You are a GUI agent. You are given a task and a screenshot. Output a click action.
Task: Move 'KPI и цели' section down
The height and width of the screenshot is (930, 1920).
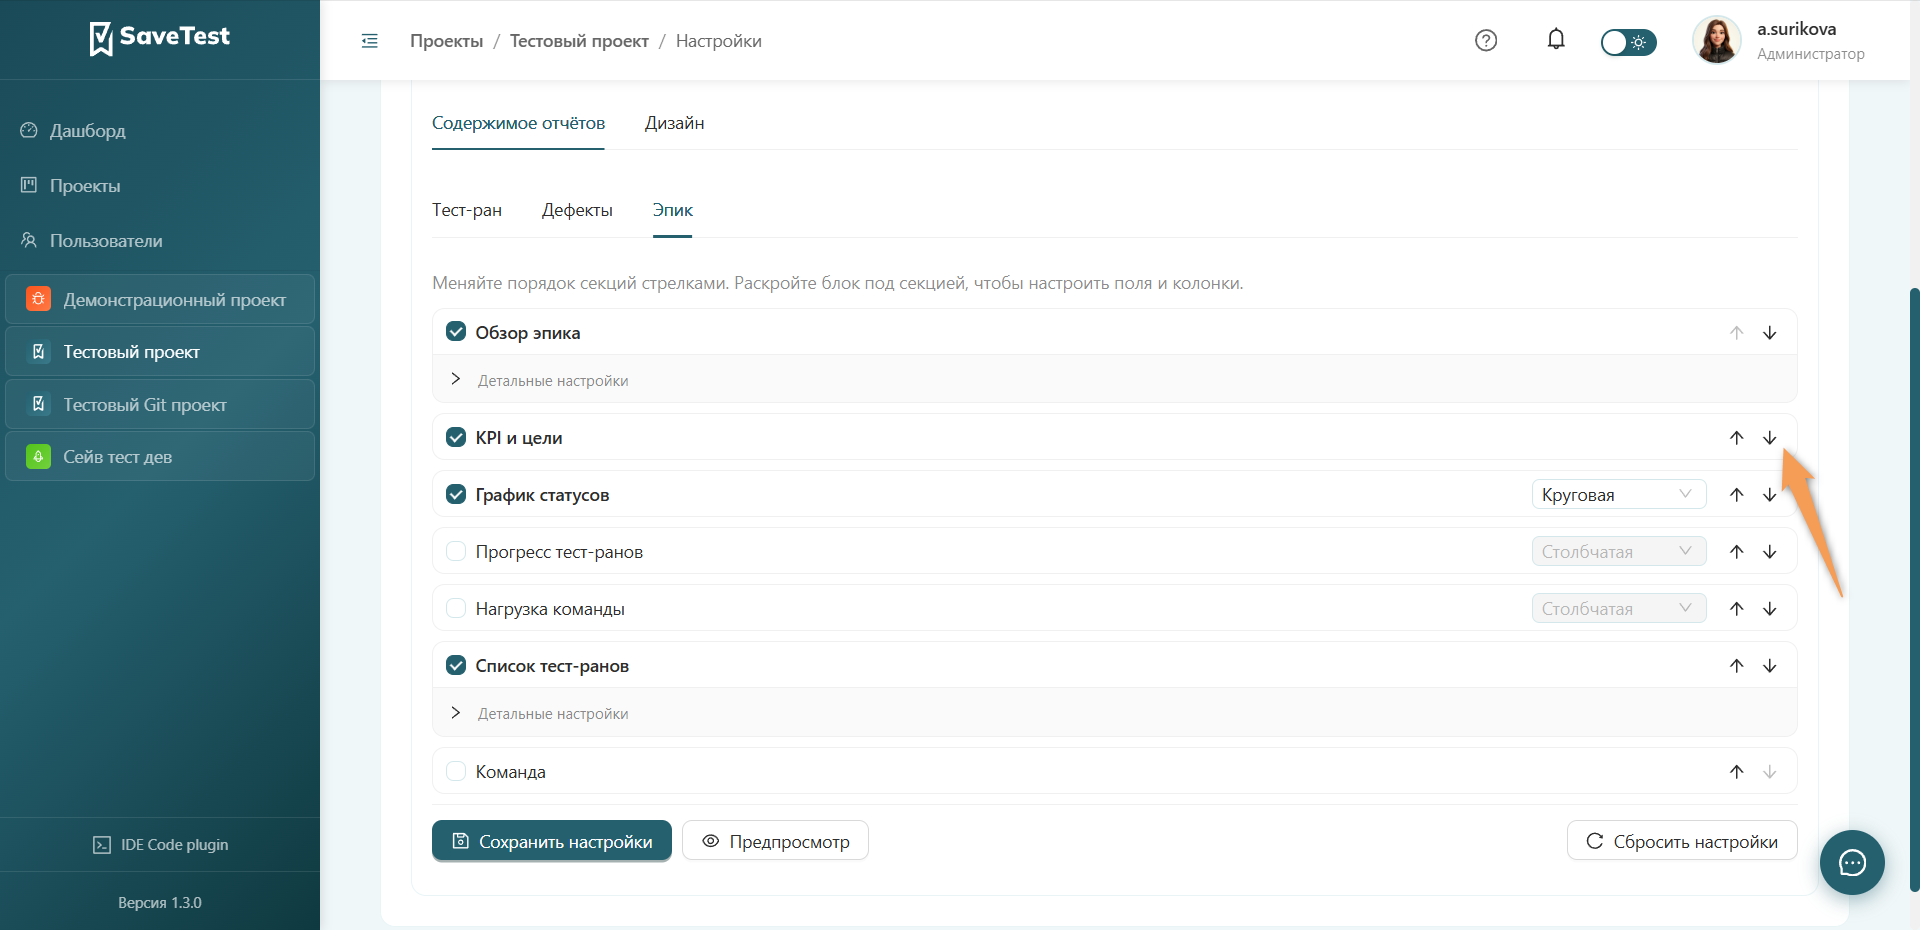coord(1770,438)
